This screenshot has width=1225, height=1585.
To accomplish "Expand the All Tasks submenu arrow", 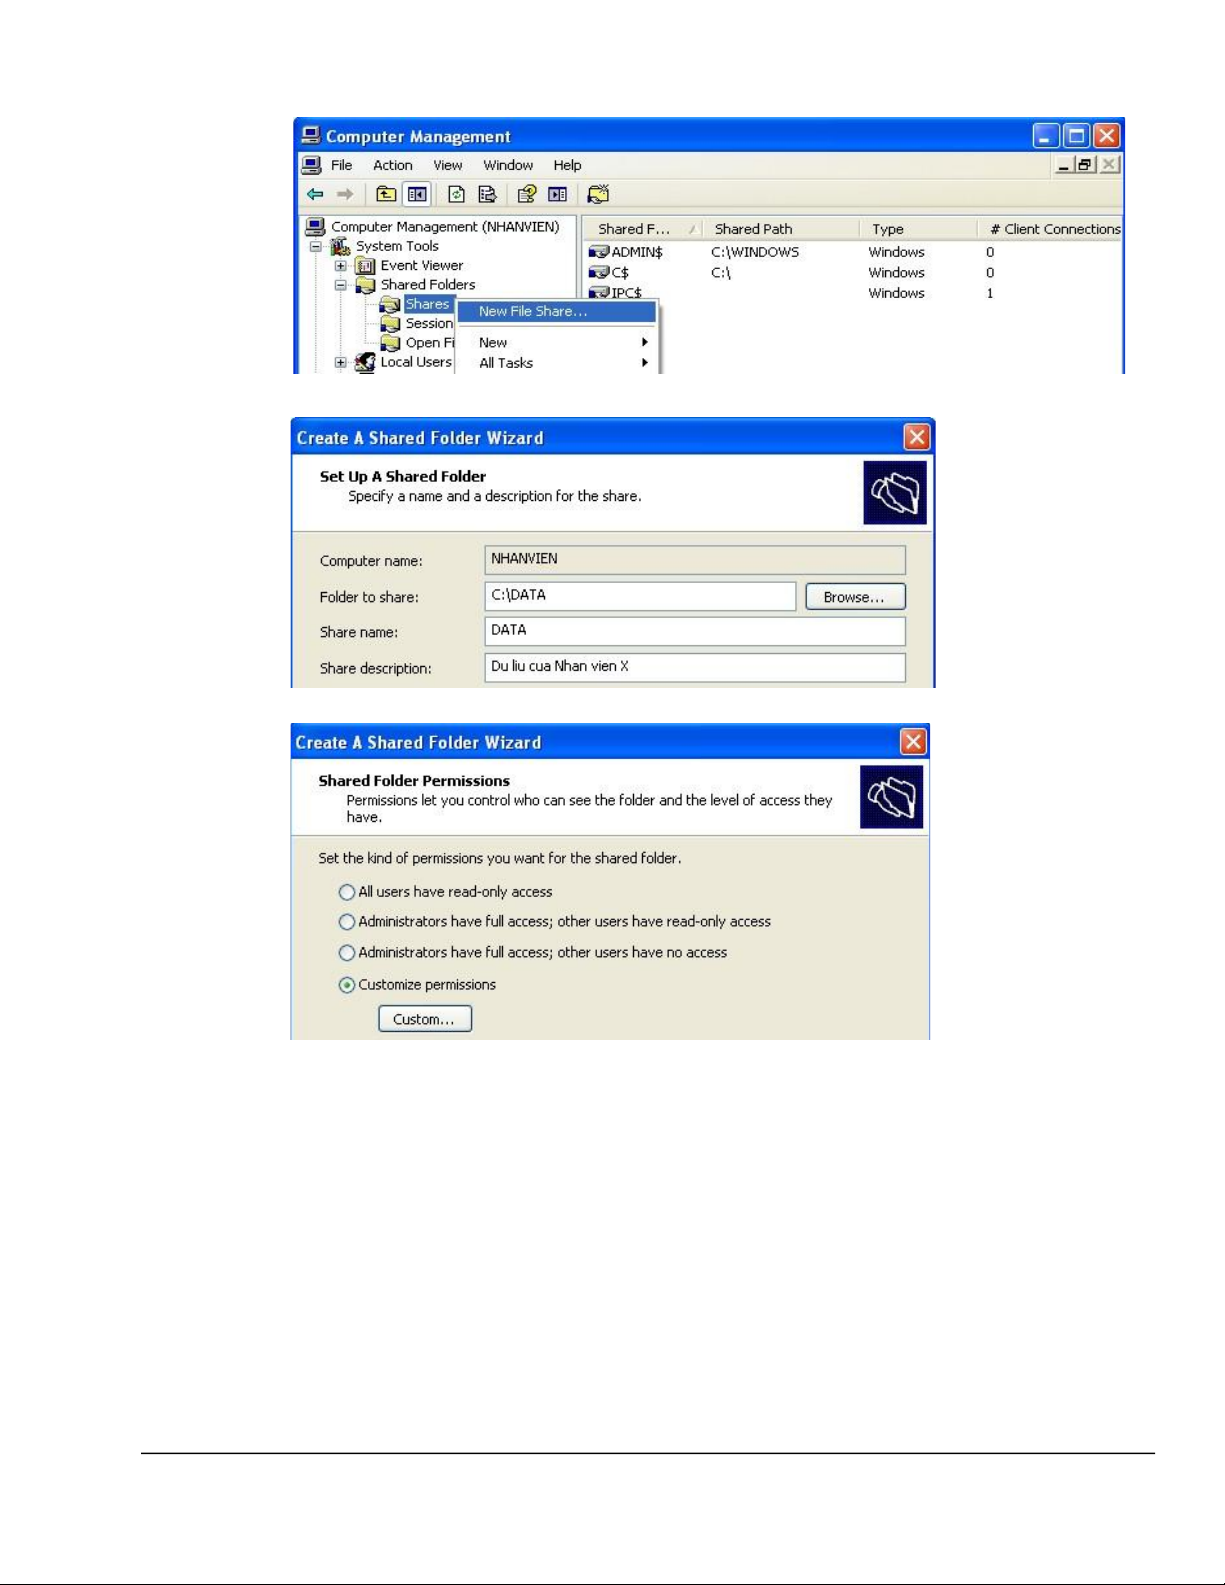I will 645,363.
